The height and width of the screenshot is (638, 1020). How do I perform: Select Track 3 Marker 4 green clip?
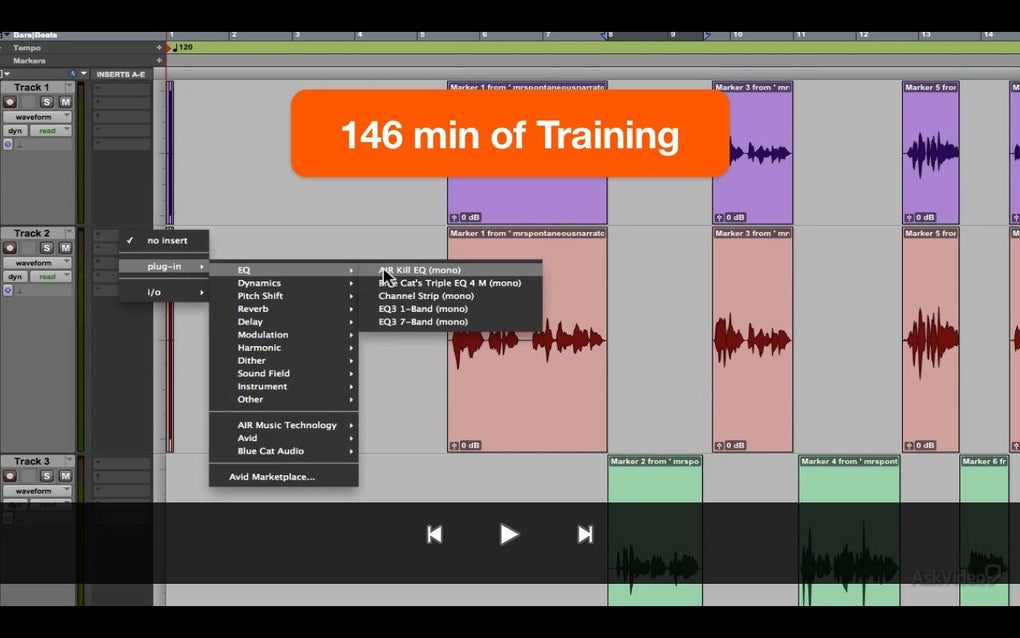pos(849,530)
